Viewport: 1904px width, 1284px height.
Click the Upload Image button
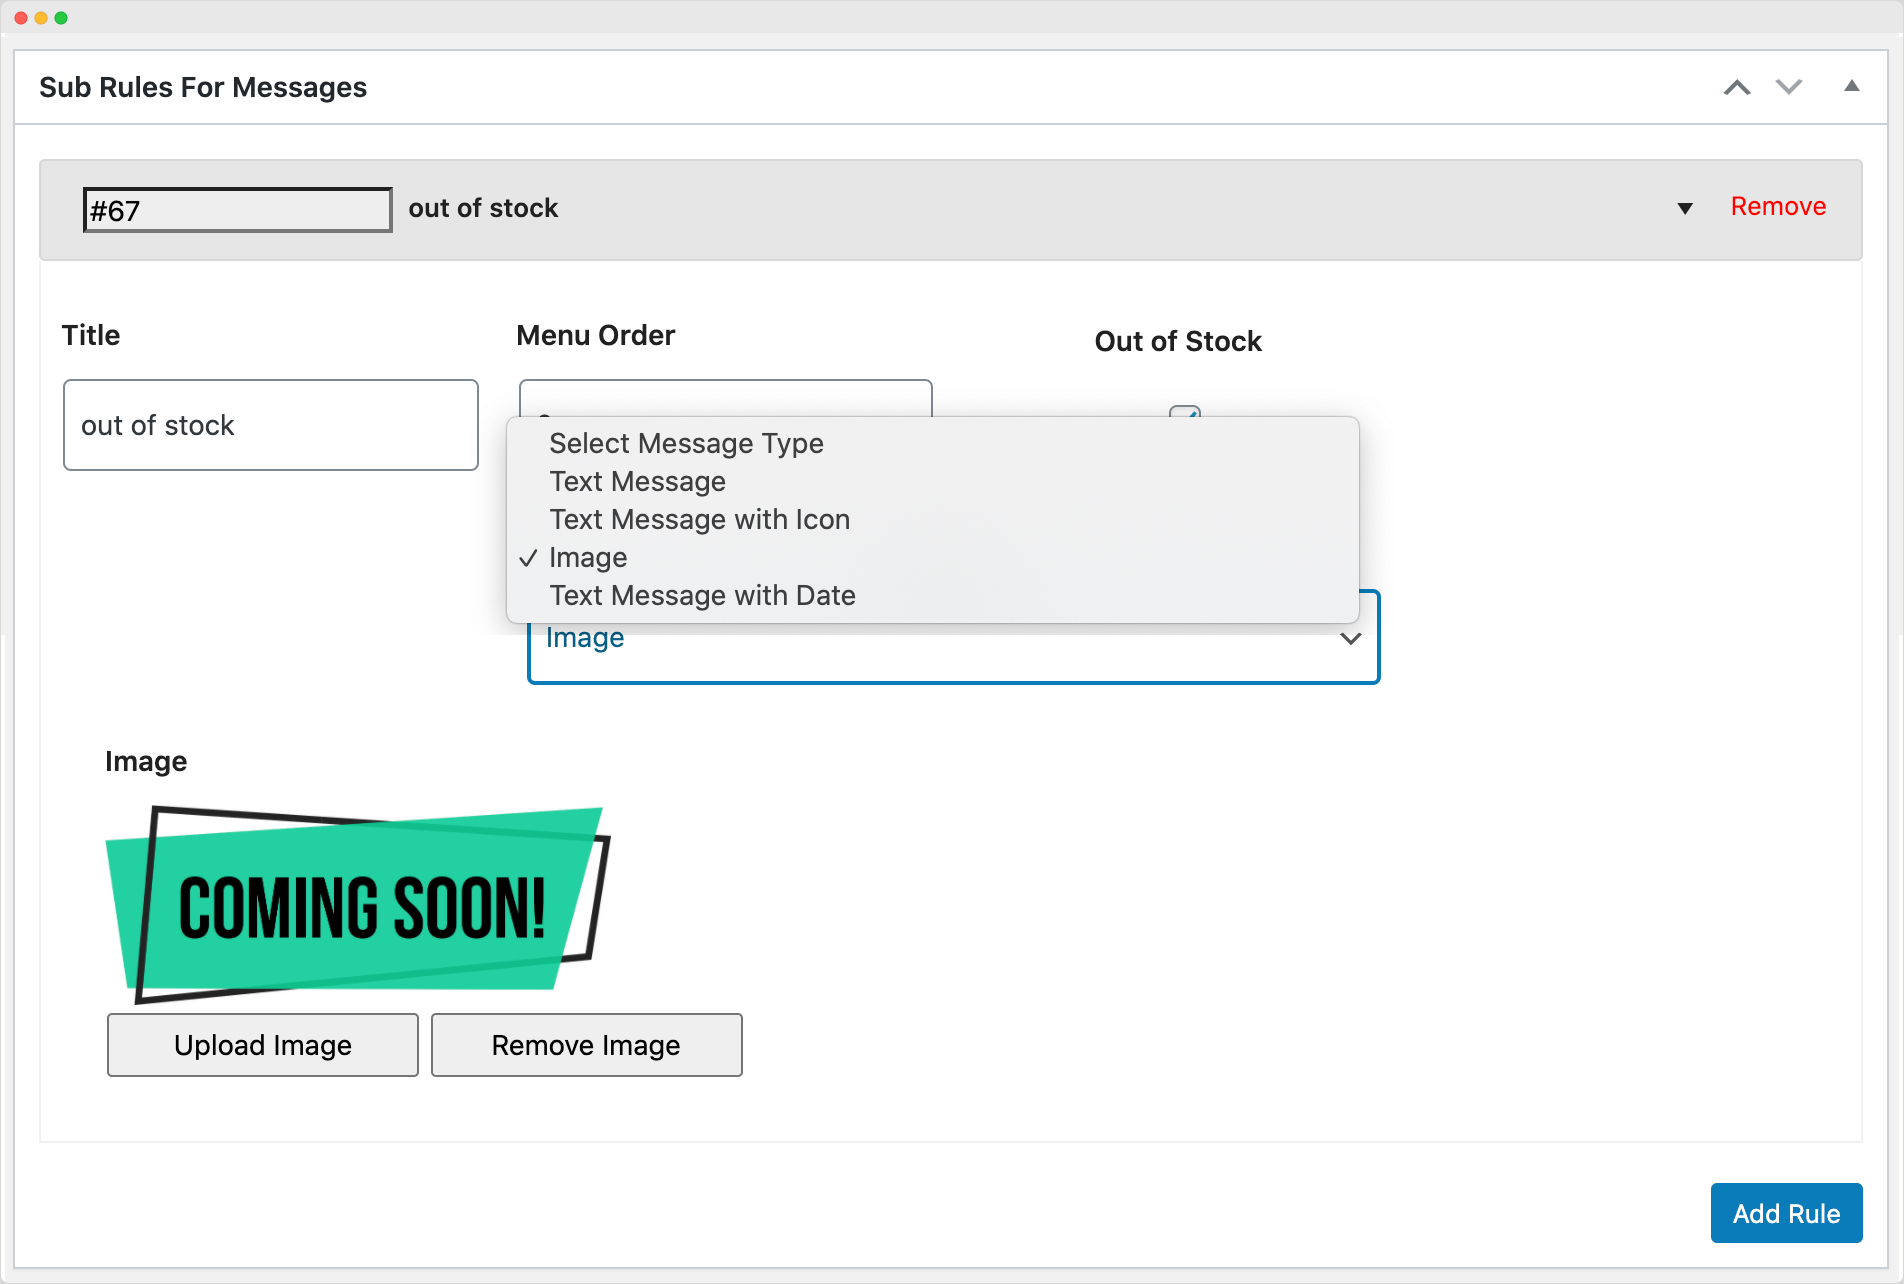click(262, 1045)
